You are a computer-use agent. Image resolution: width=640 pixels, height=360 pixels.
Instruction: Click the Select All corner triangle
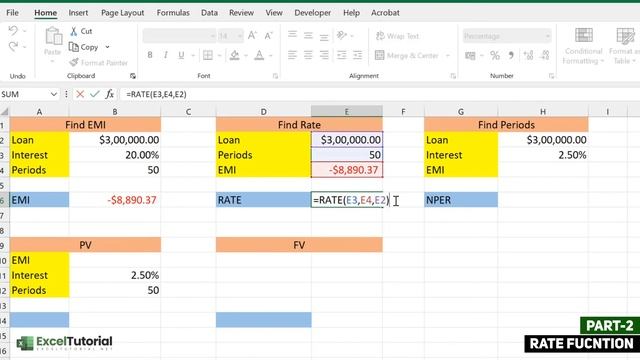pyautogui.click(x=4, y=111)
